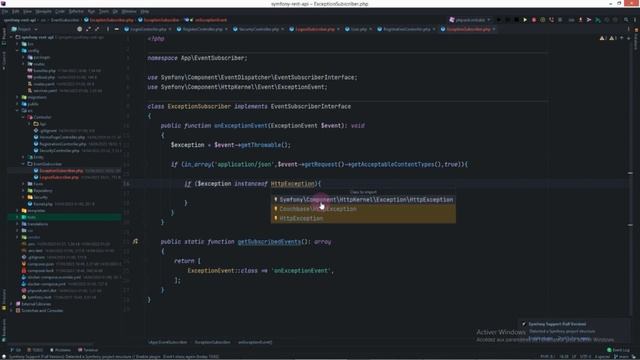Expand all nodes in Project panel
Viewport: 640px width, 360px height.
click(x=88, y=29)
